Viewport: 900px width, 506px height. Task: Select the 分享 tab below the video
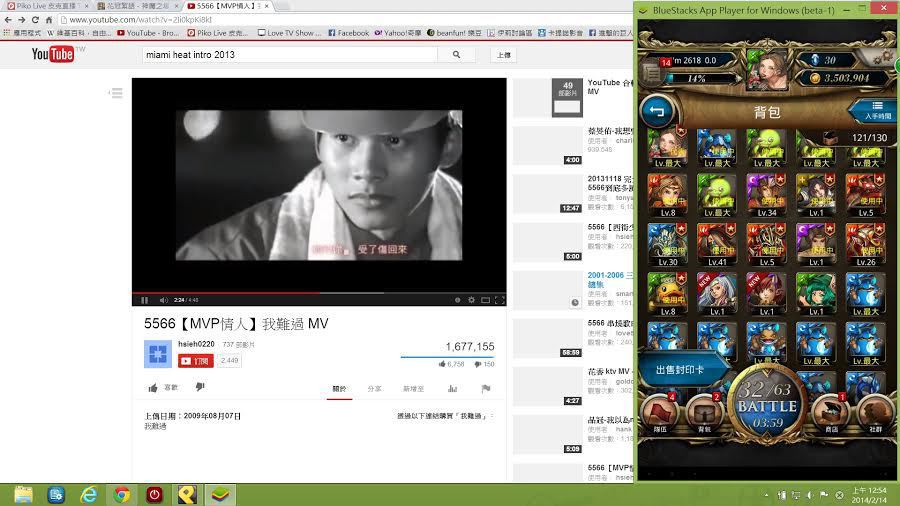pos(374,388)
